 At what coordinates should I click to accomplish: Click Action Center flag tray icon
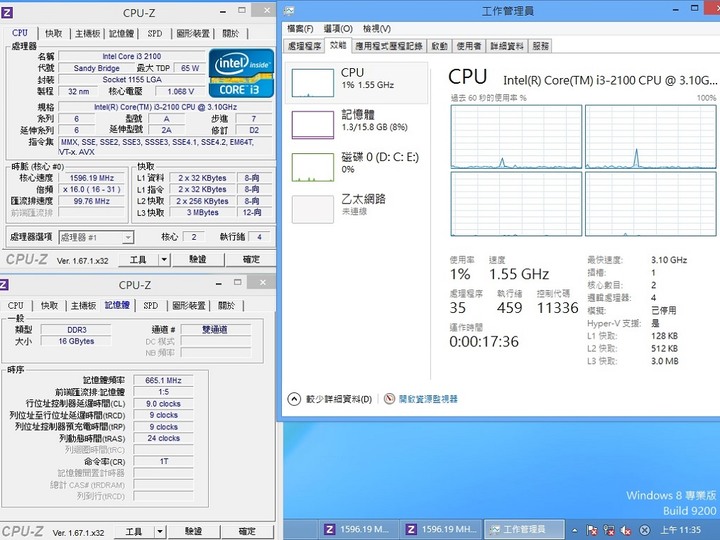pos(592,530)
